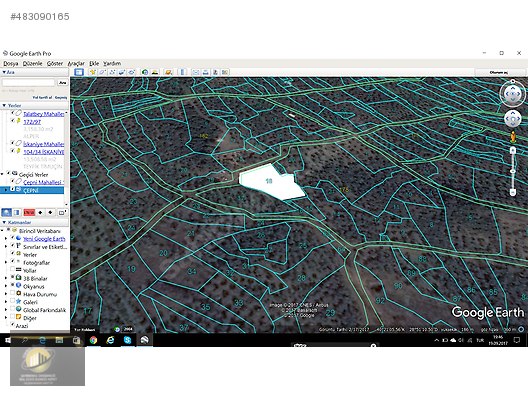
Task: Select the add path tool
Action: (112, 72)
